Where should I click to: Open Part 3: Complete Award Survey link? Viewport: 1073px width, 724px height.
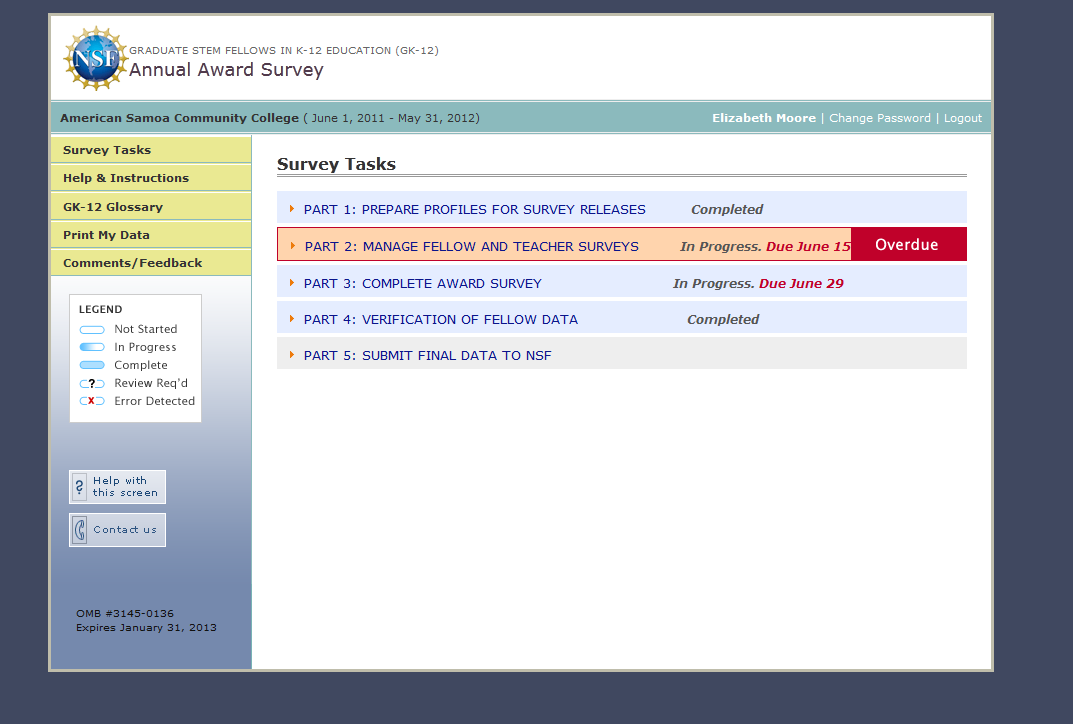422,283
